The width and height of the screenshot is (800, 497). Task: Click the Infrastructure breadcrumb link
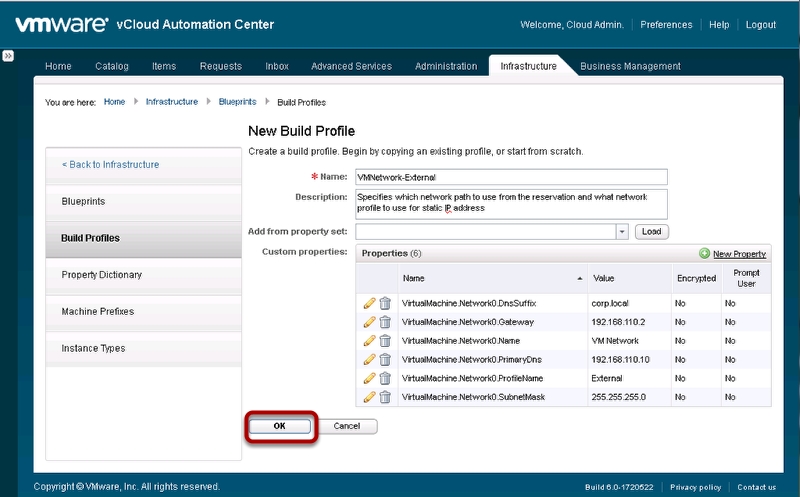172,102
